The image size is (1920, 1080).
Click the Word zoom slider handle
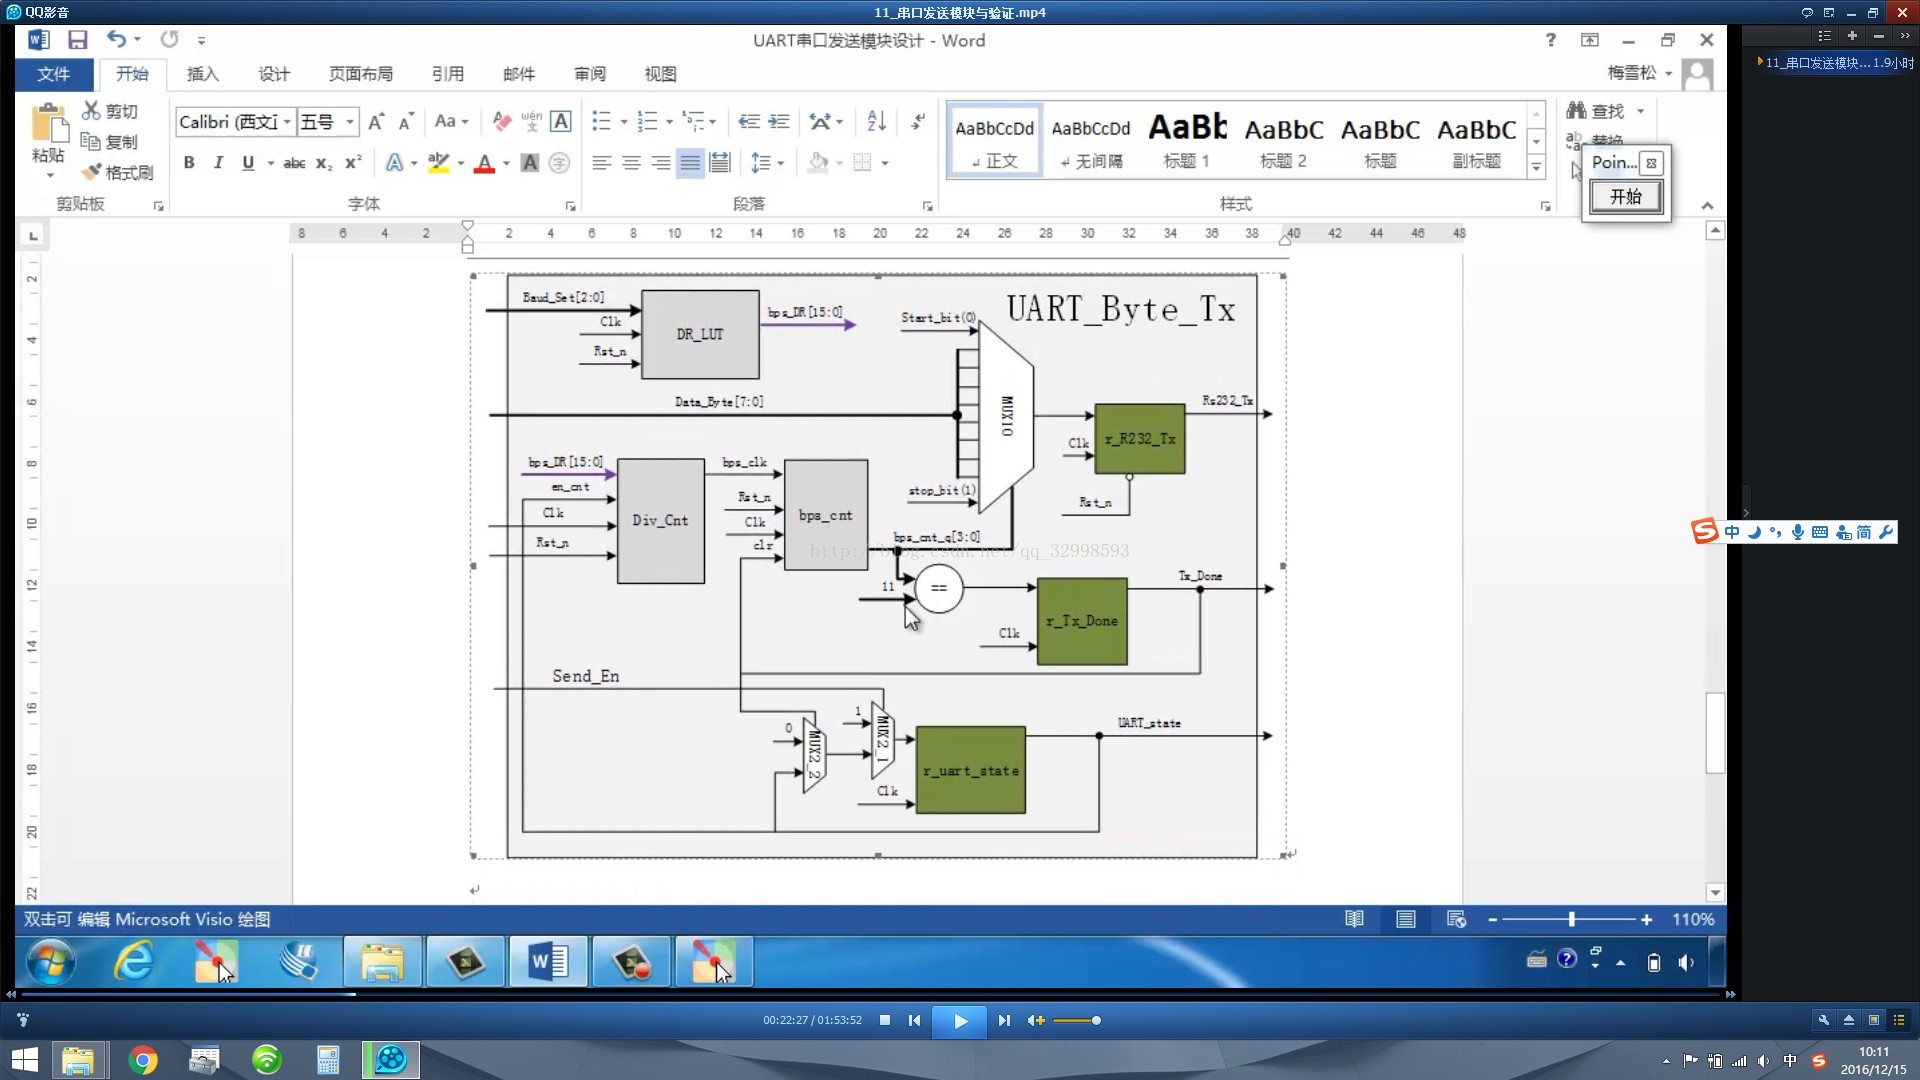(x=1571, y=919)
